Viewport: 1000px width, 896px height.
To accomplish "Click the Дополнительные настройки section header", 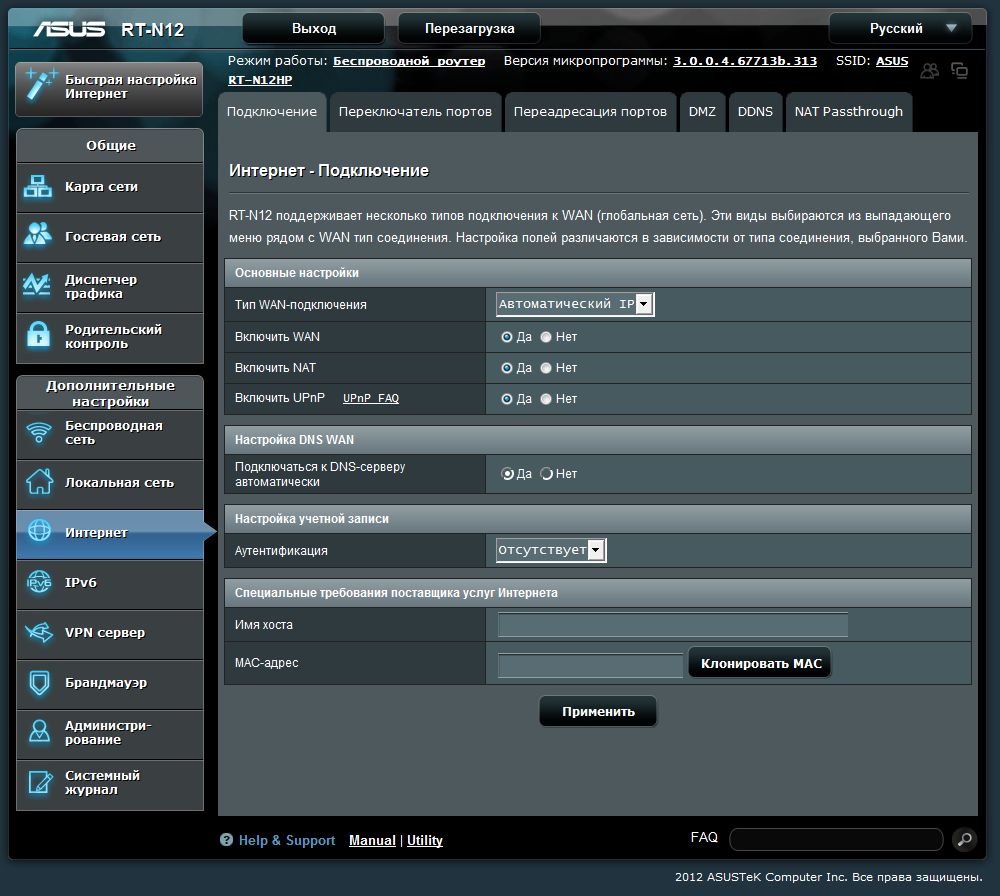I will [x=110, y=393].
